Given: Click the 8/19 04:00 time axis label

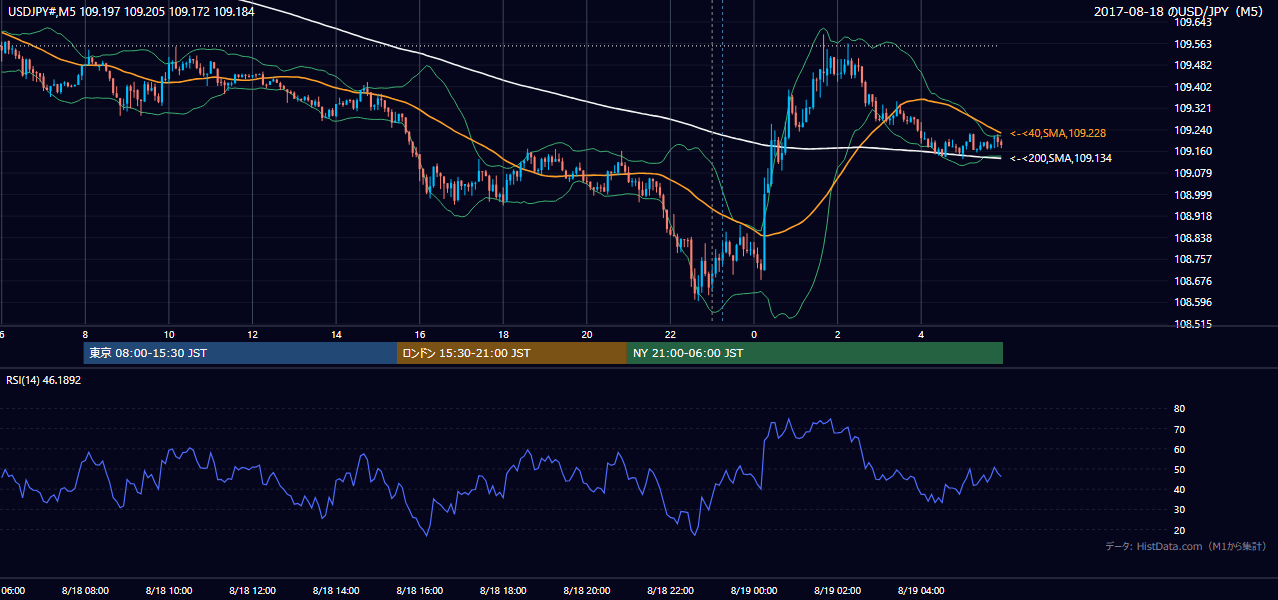Looking at the screenshot, I should pos(921,590).
